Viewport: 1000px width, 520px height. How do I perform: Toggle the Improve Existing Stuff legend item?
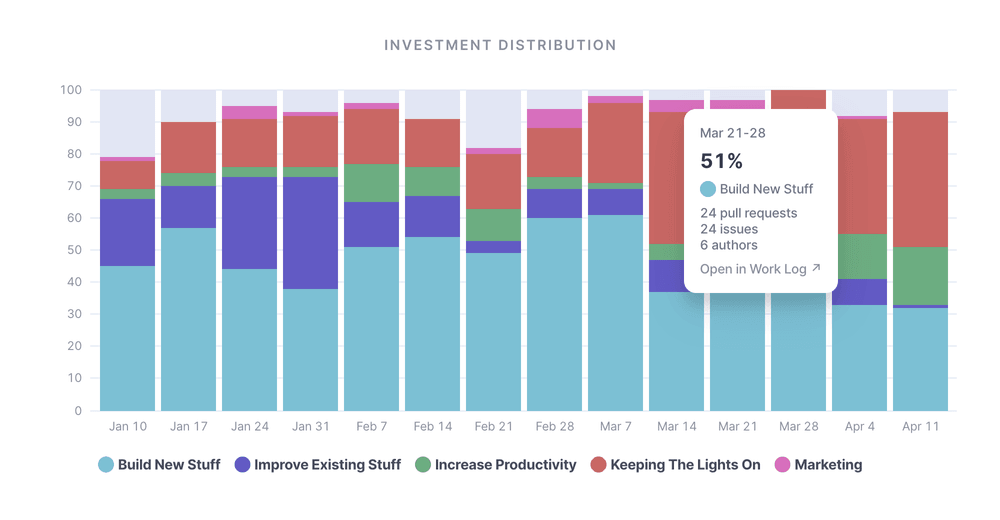click(x=317, y=465)
